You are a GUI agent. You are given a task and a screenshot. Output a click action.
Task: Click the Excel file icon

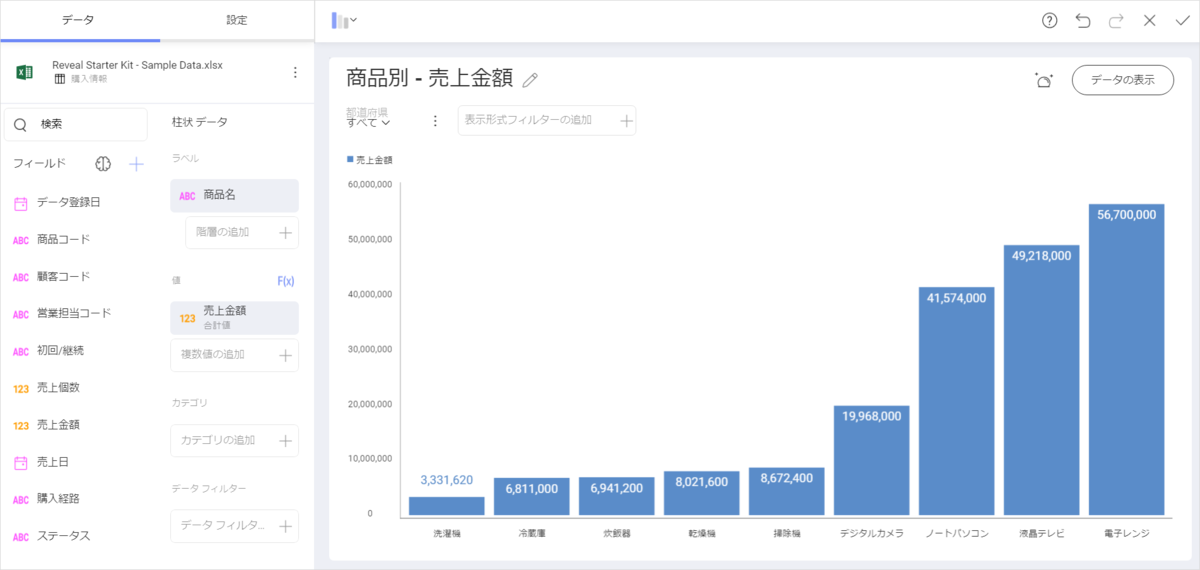(x=25, y=72)
